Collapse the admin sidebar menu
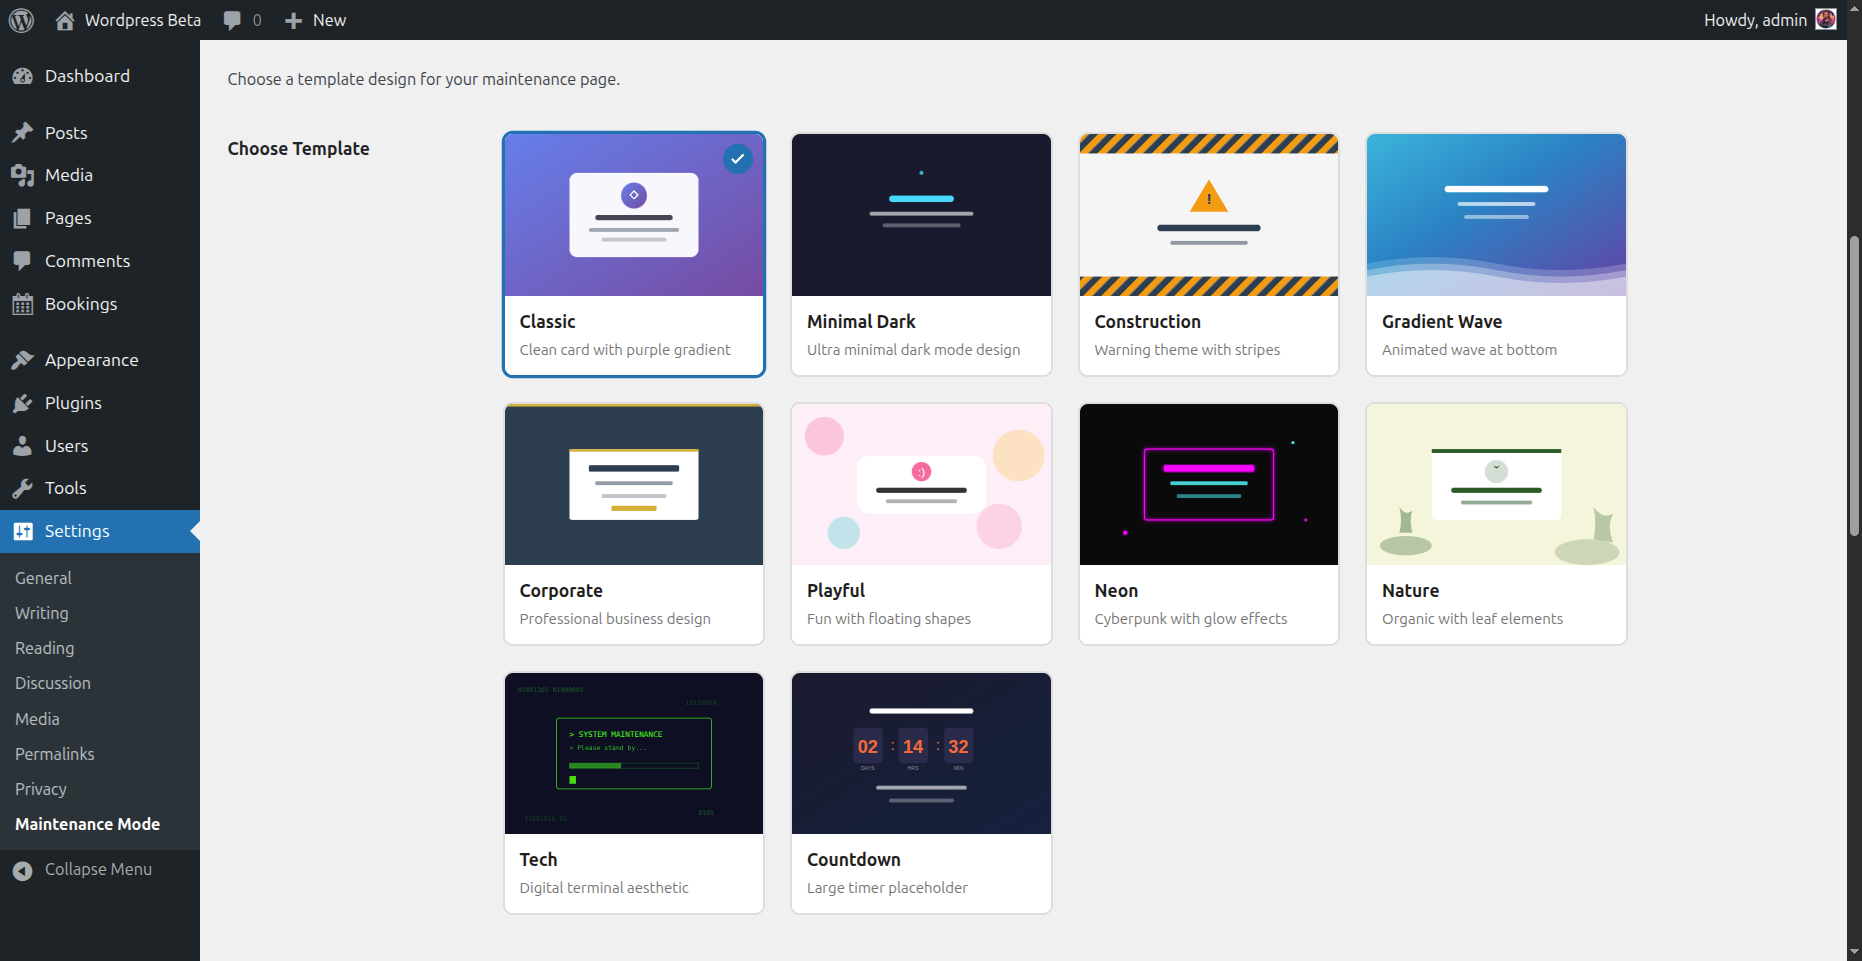1862x961 pixels. pyautogui.click(x=97, y=870)
